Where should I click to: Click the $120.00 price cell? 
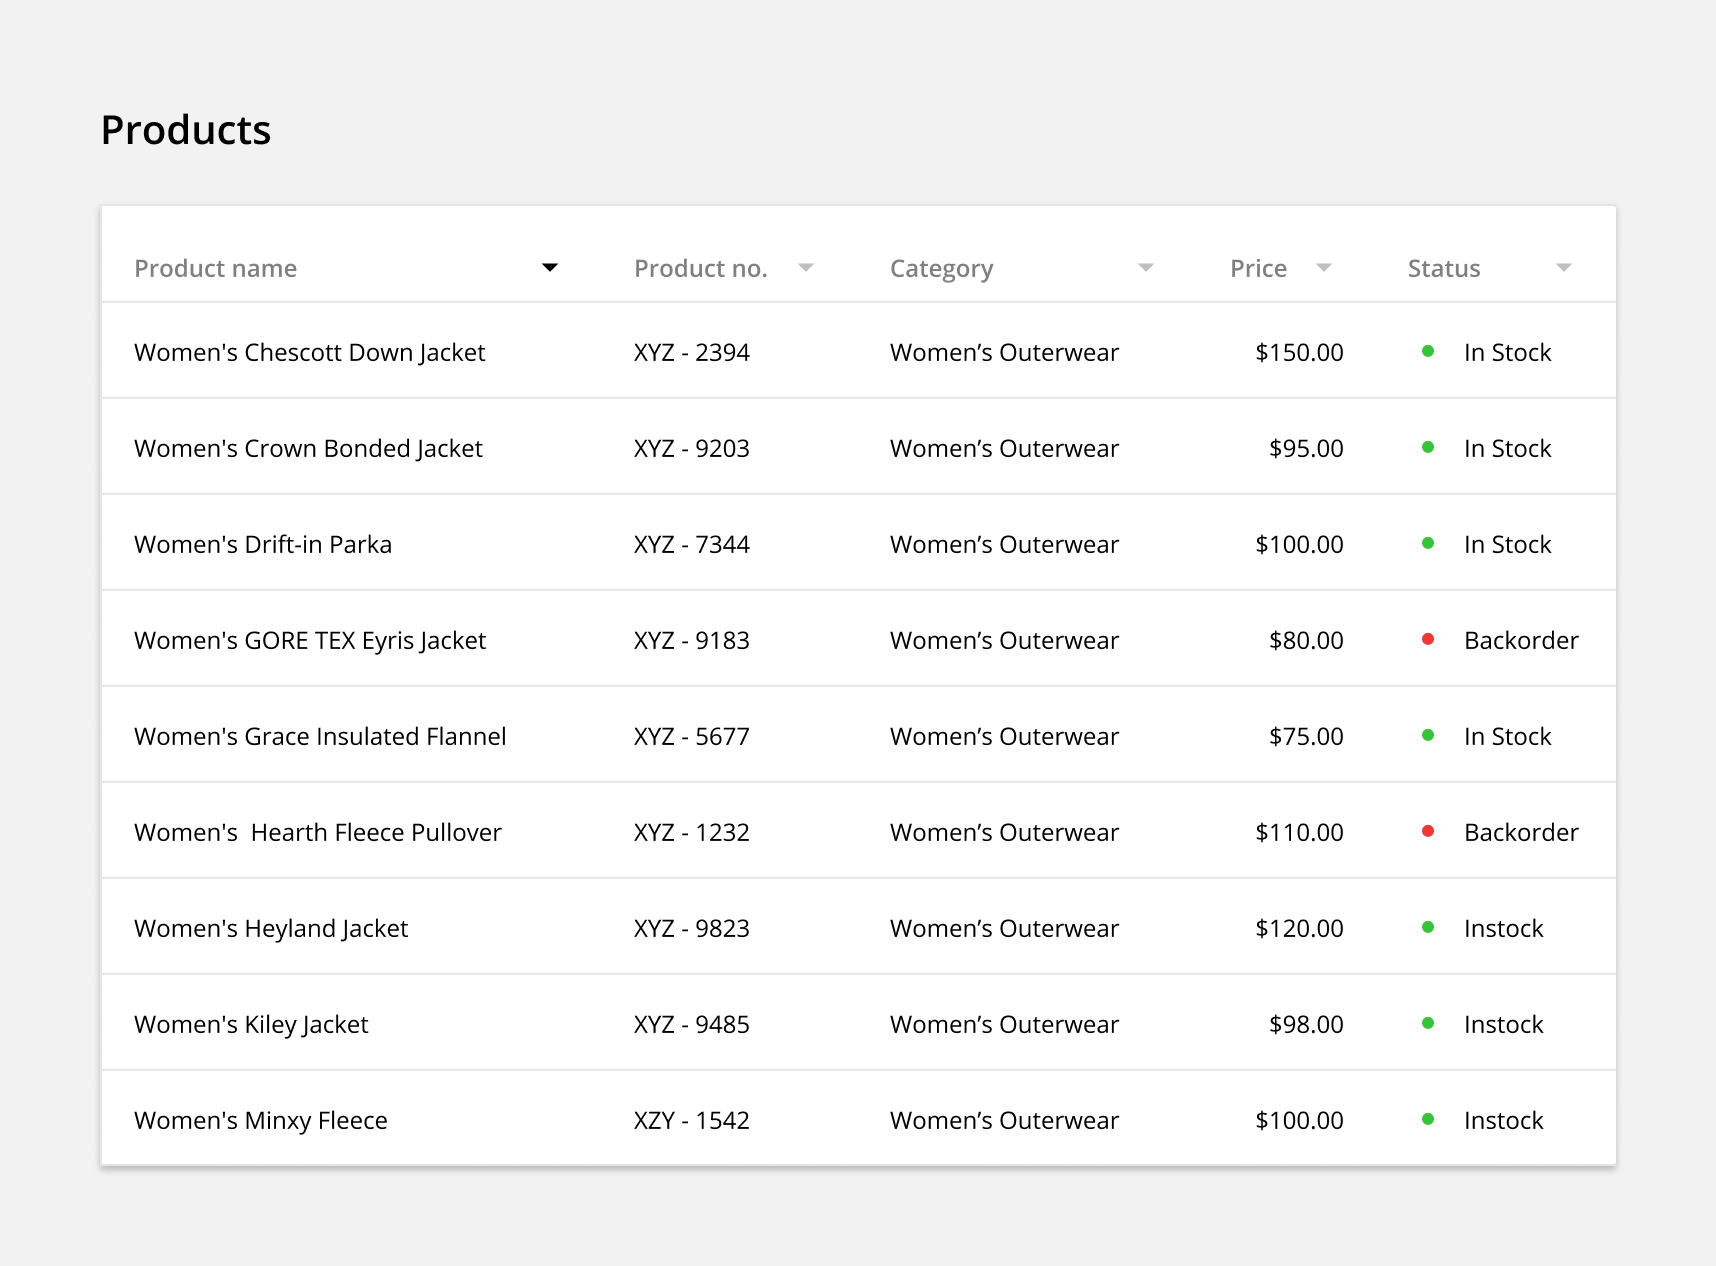pos(1299,928)
